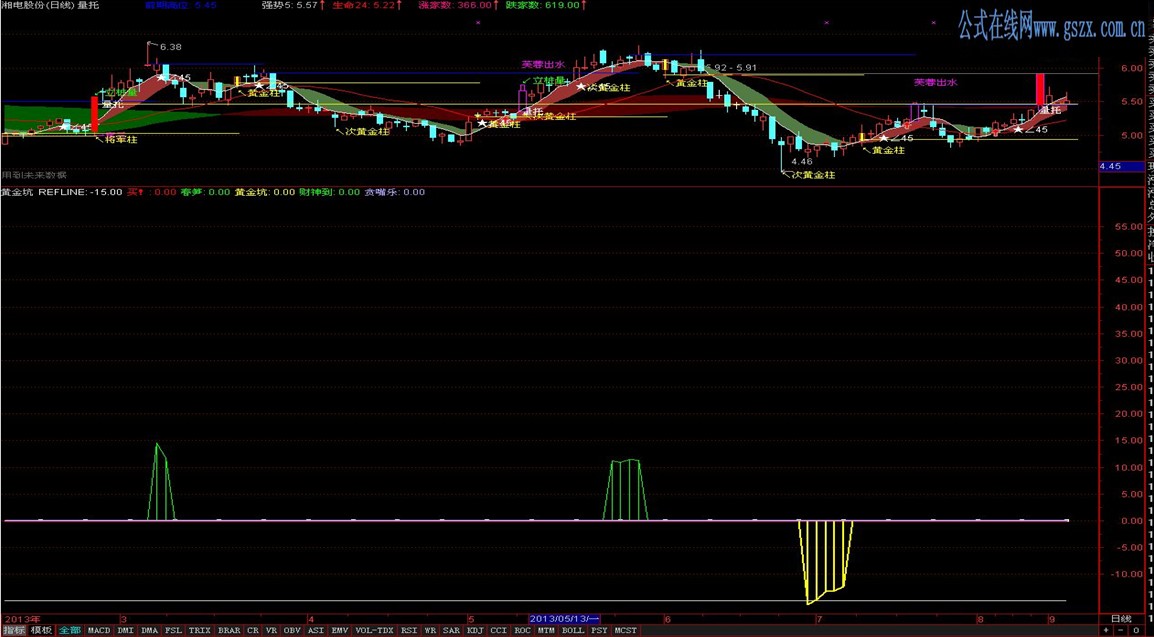This screenshot has height=637, width=1154.
Task: Choose the CR indicator tab
Action: tap(253, 630)
